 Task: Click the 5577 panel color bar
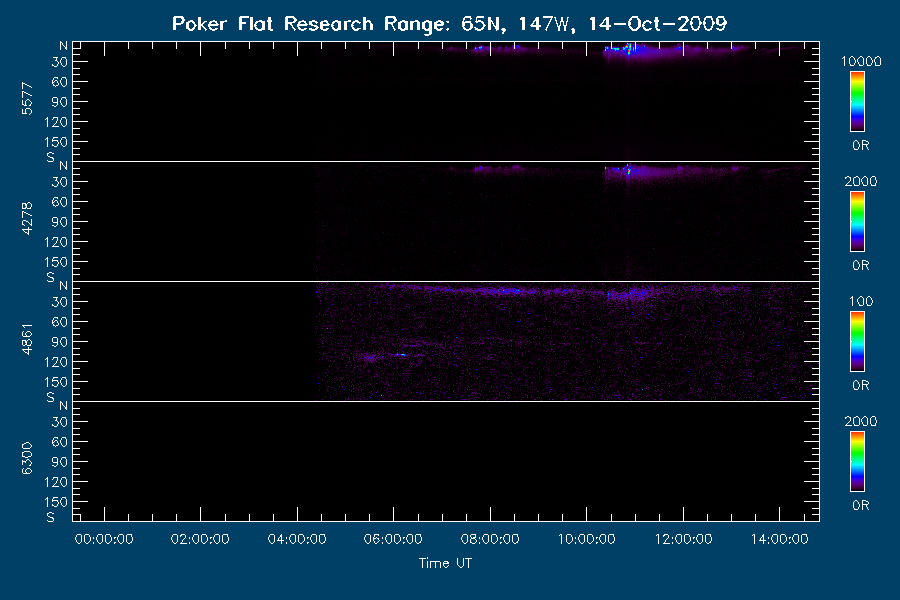(x=857, y=102)
